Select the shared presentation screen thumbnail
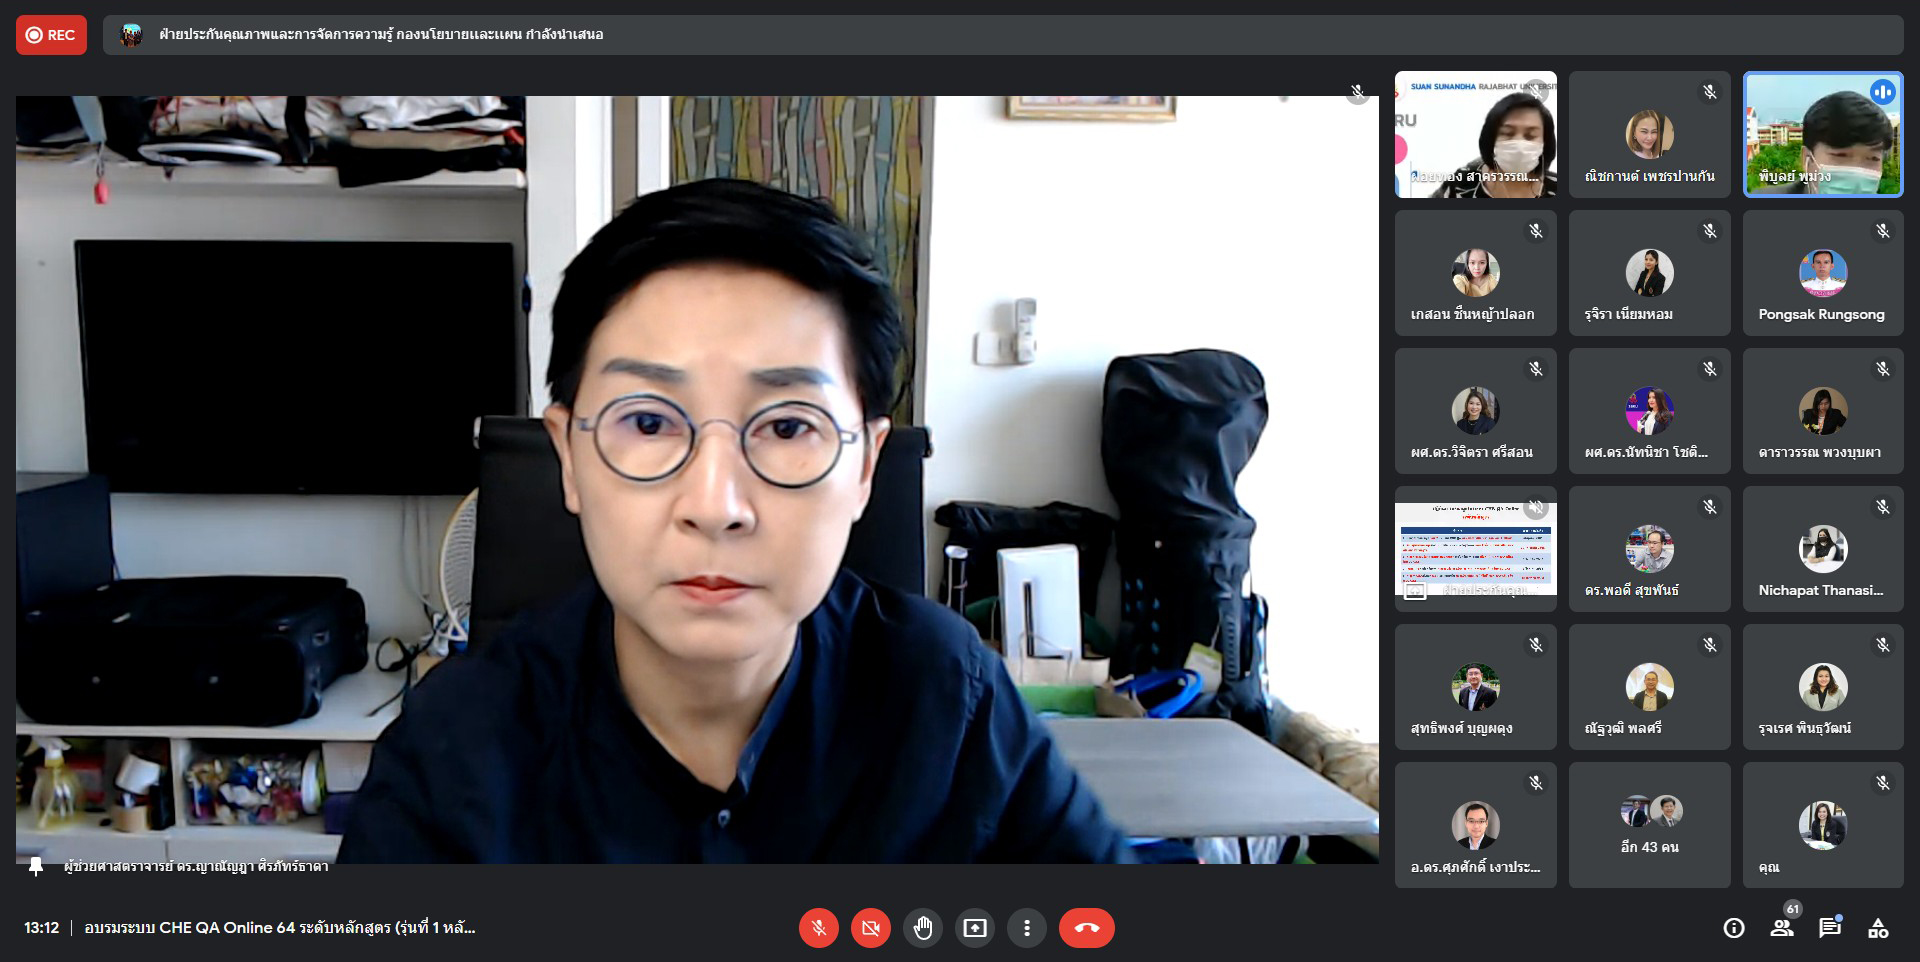 pos(1475,548)
